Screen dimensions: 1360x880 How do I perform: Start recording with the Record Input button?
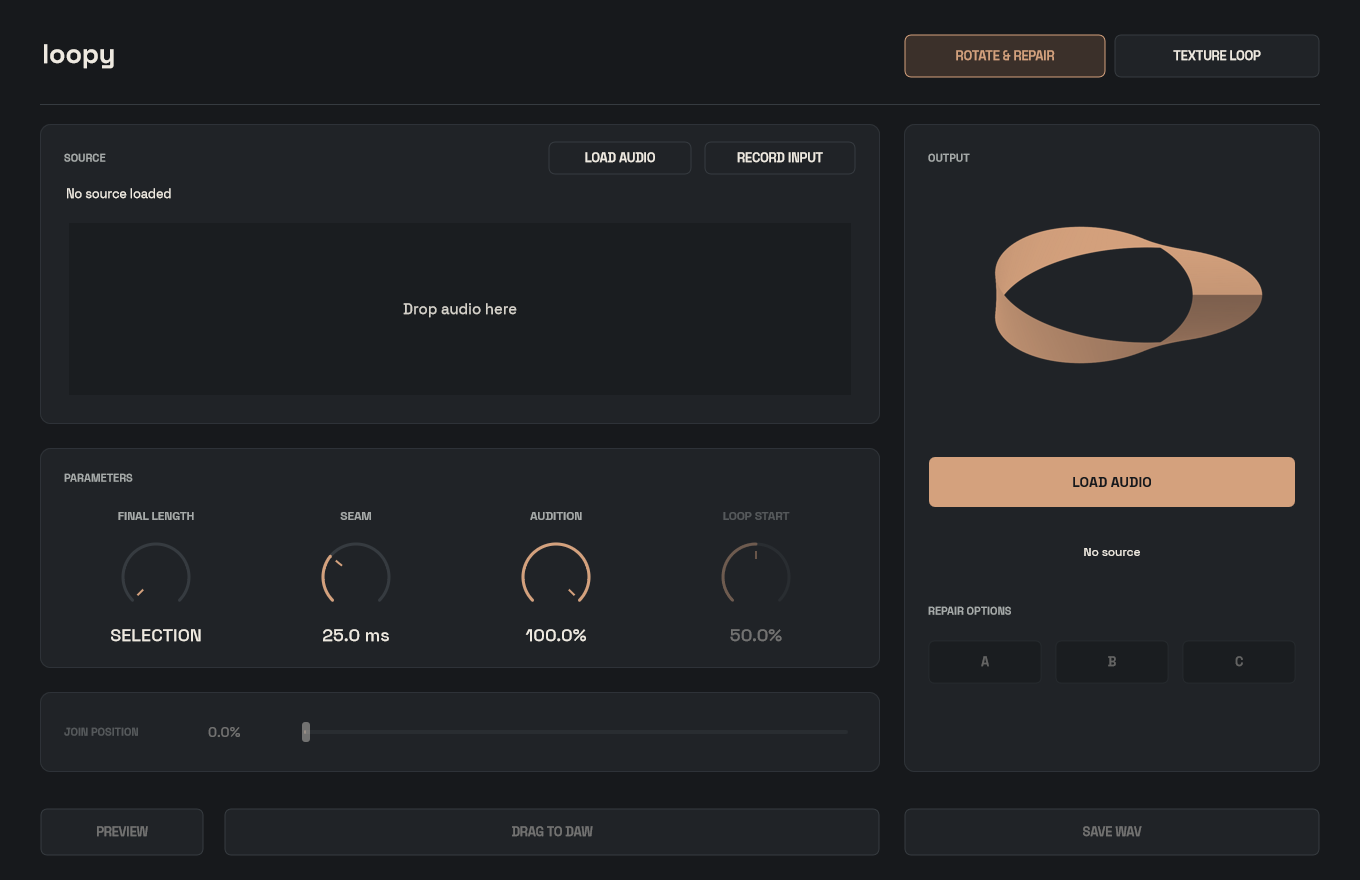pos(780,158)
